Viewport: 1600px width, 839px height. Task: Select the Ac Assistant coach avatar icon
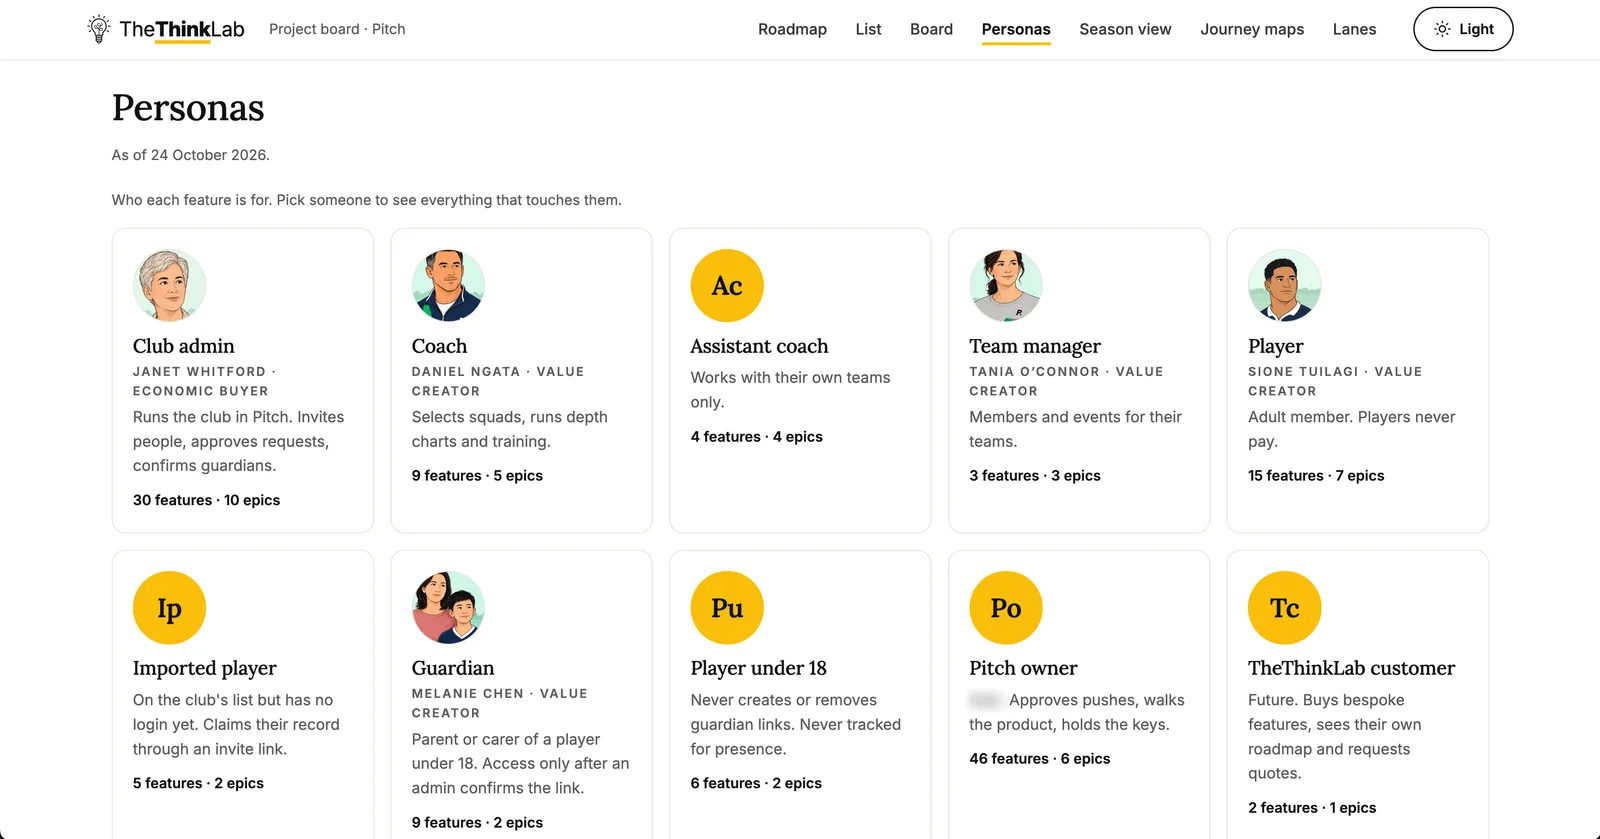coord(727,285)
